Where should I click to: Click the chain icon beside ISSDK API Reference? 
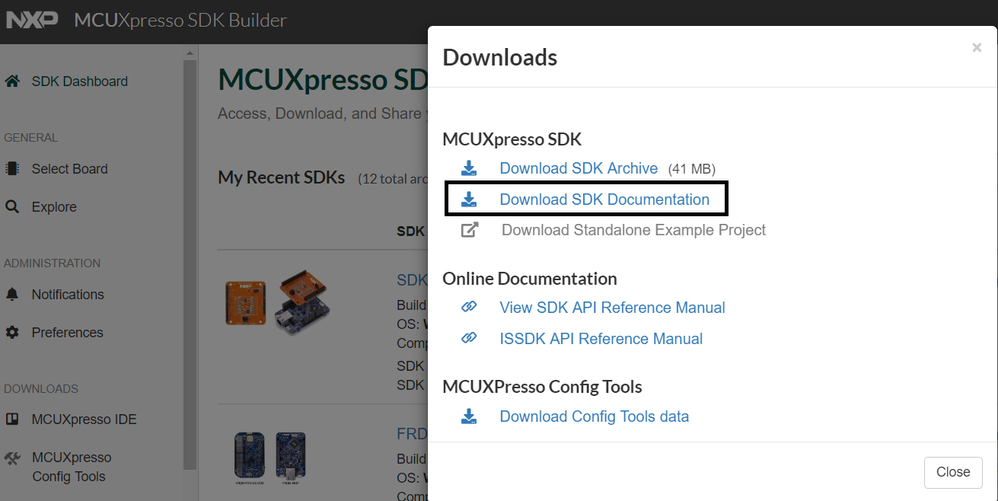click(469, 338)
